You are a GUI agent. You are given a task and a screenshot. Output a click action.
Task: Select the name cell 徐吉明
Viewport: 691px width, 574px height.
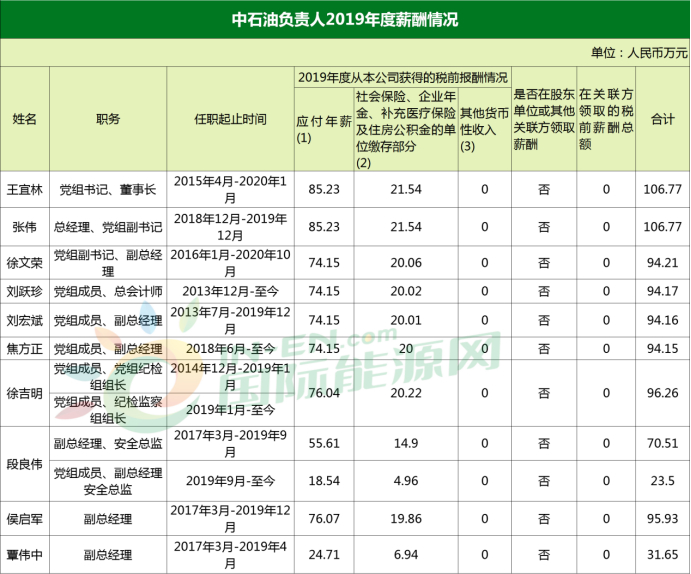pyautogui.click(x=25, y=393)
